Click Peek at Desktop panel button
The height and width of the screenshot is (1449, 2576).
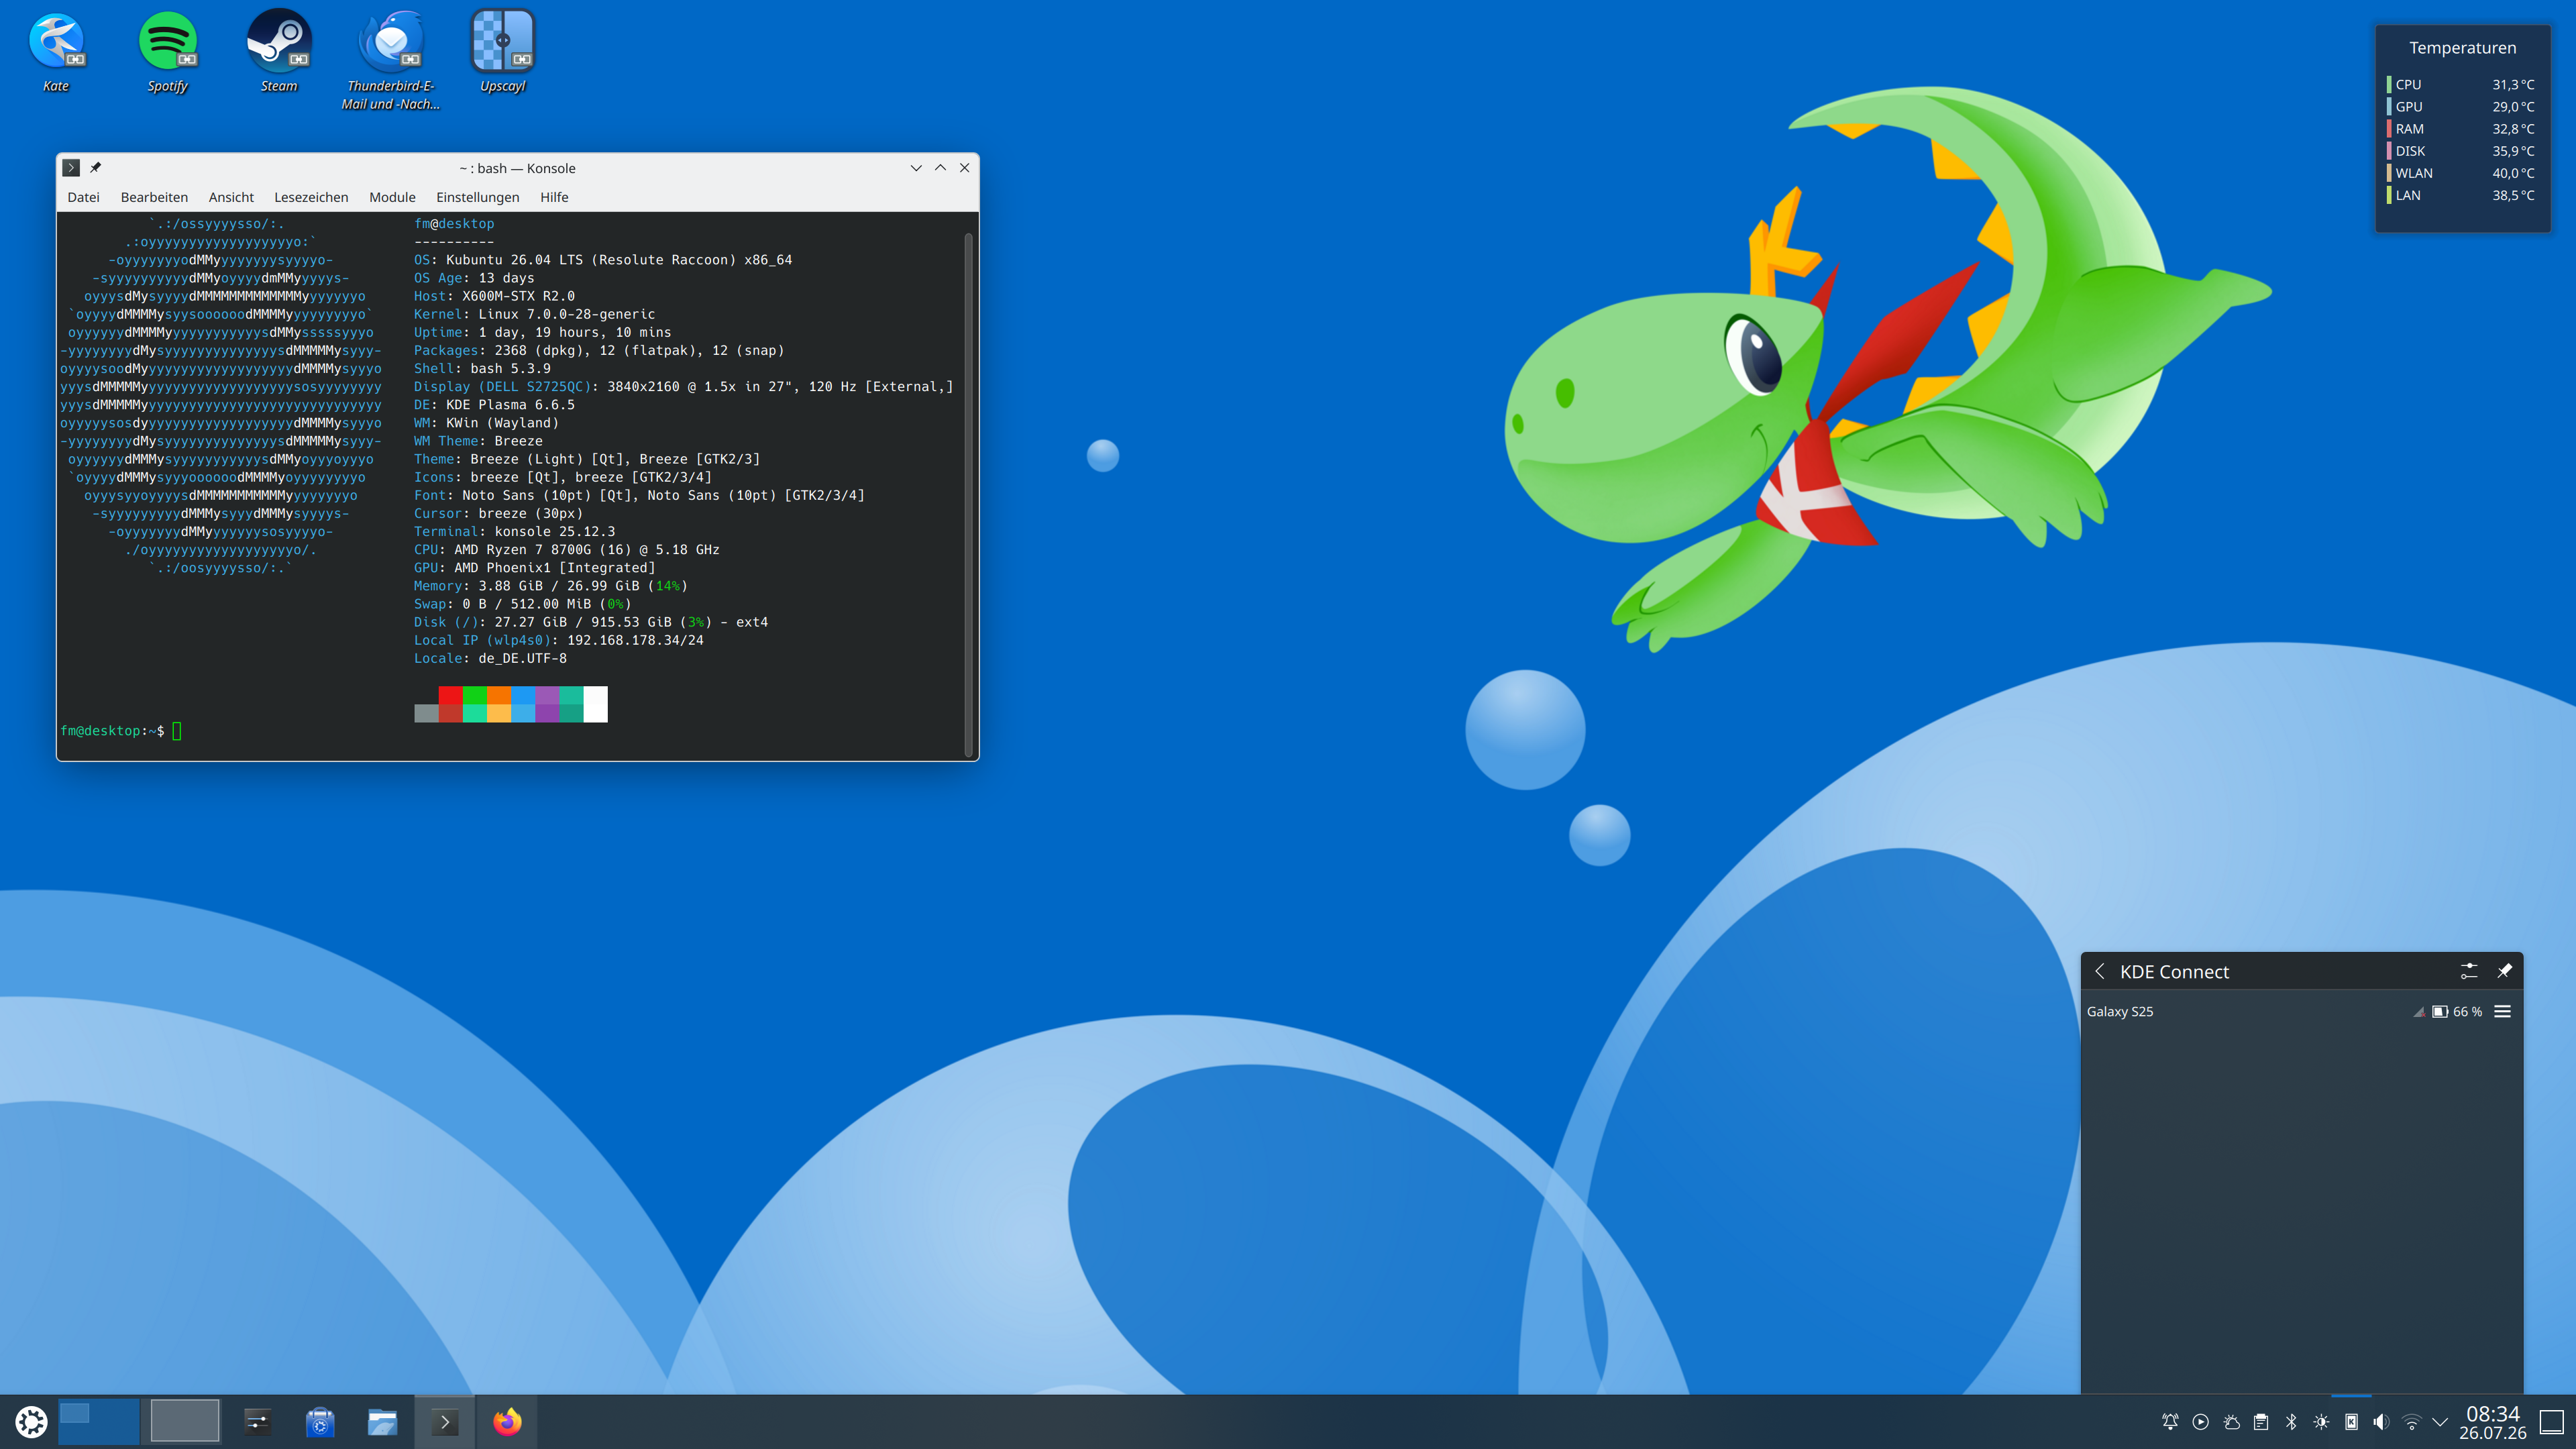[x=2551, y=1421]
